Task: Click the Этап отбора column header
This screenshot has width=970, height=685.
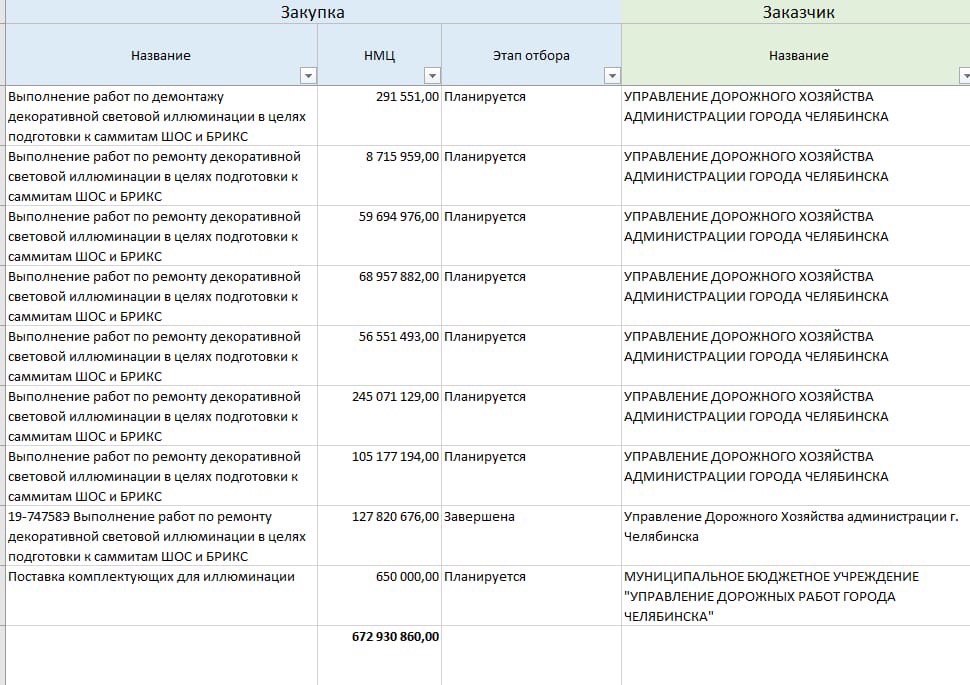Action: point(531,55)
